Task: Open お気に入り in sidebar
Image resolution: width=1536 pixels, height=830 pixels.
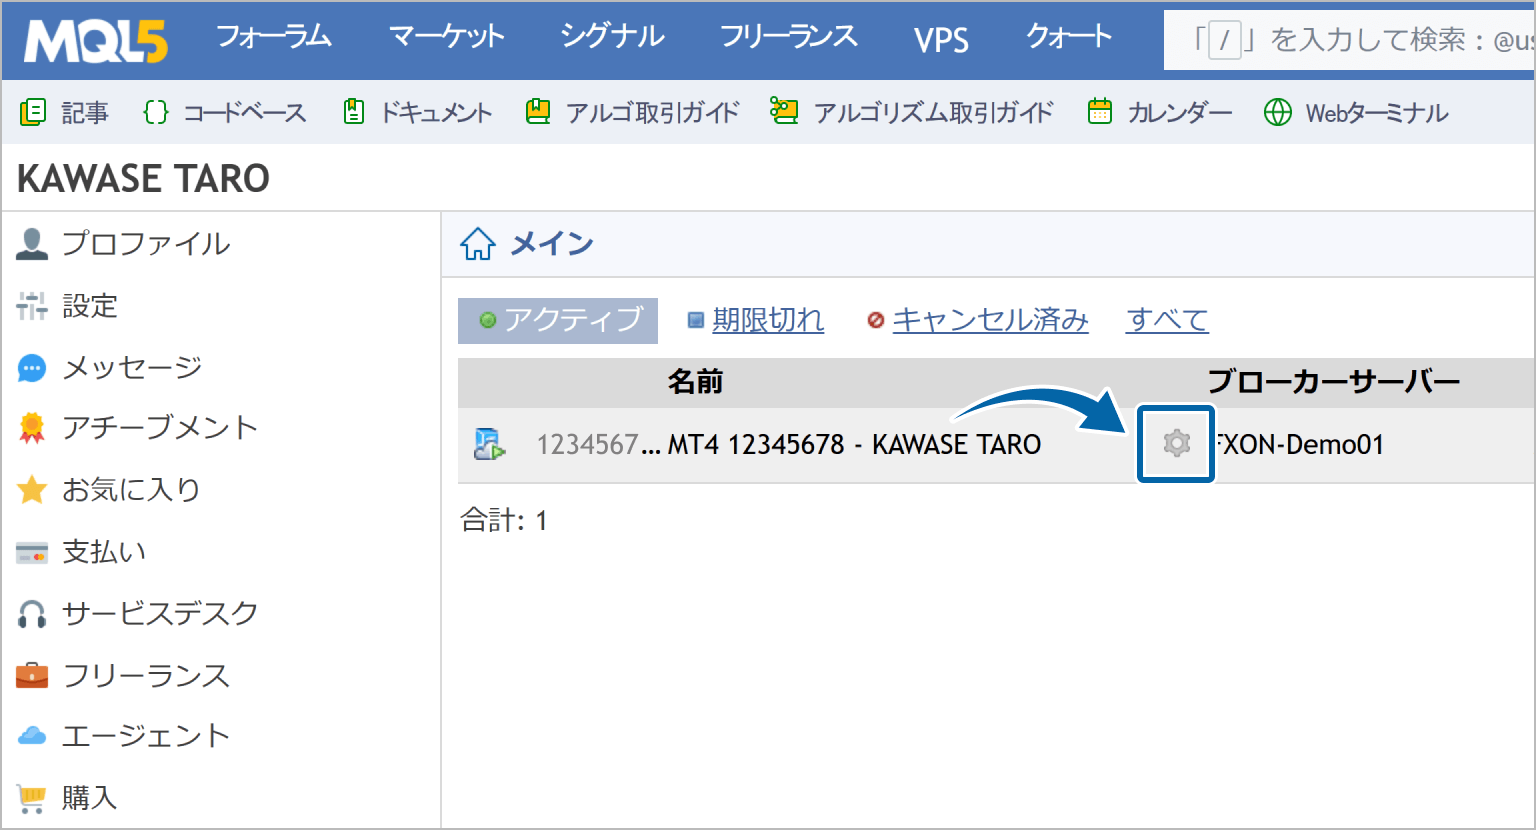Action: (x=132, y=490)
